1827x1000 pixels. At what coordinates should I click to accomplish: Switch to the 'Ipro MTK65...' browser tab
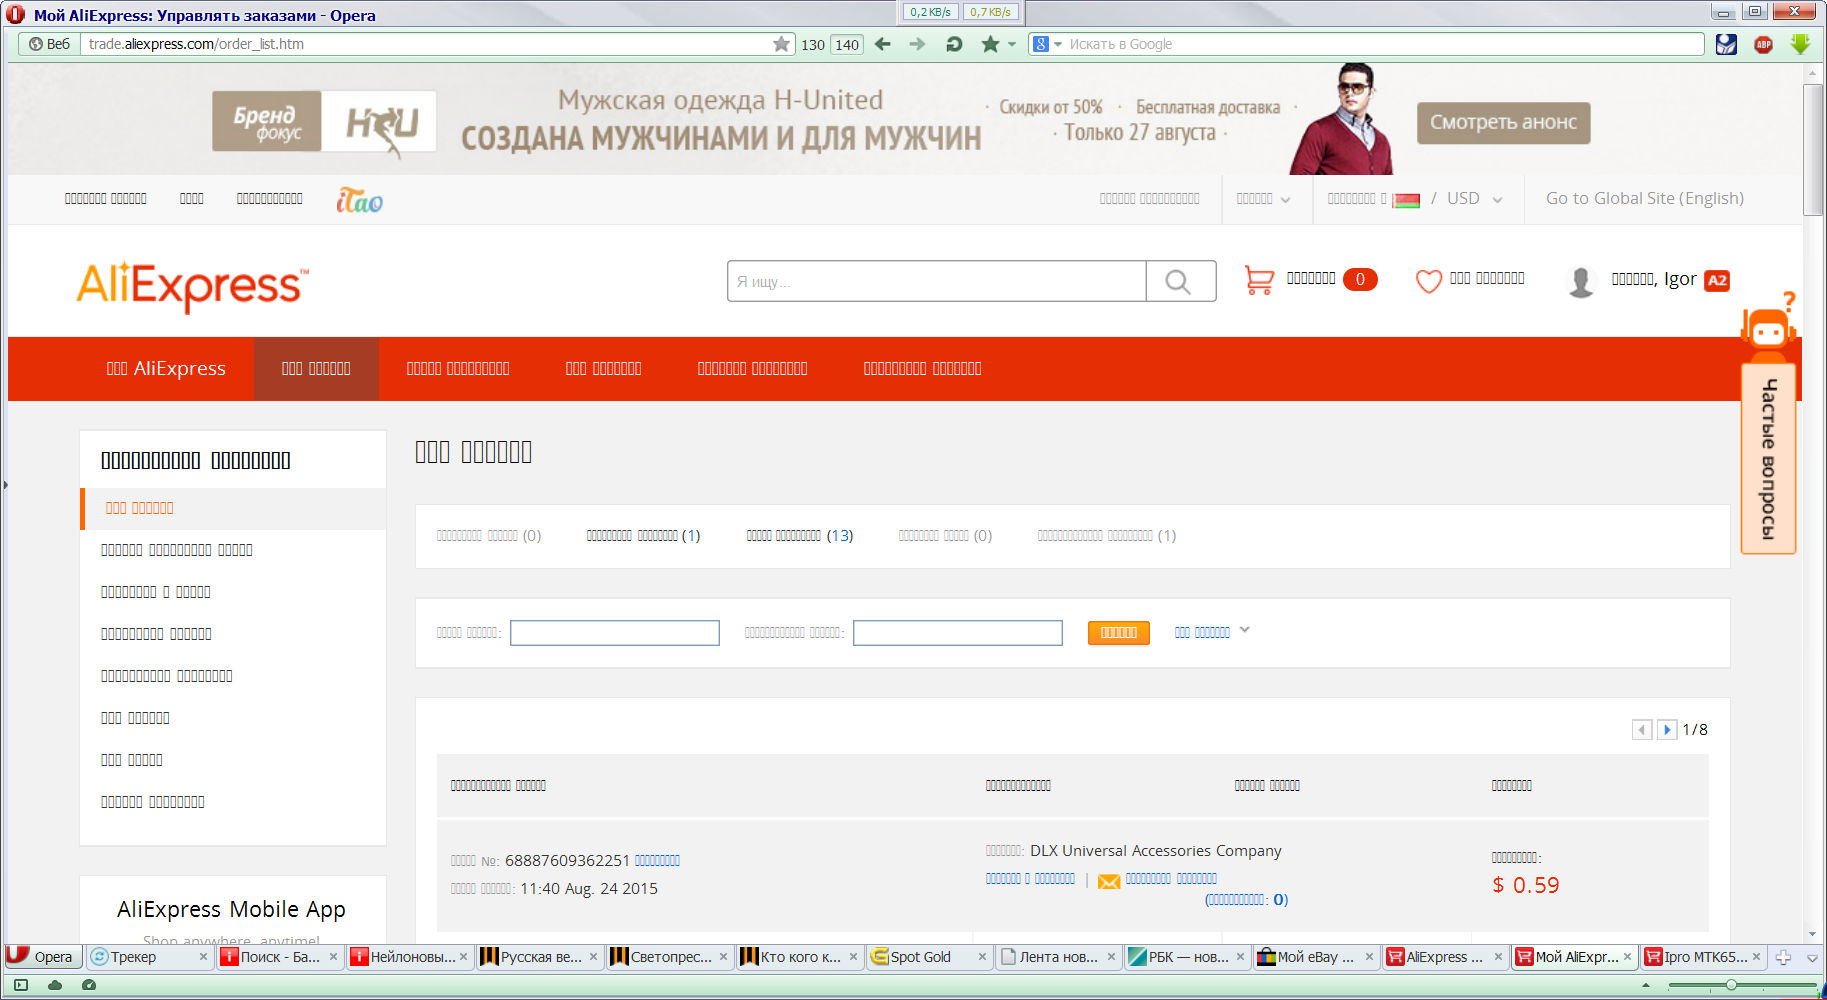click(1705, 957)
